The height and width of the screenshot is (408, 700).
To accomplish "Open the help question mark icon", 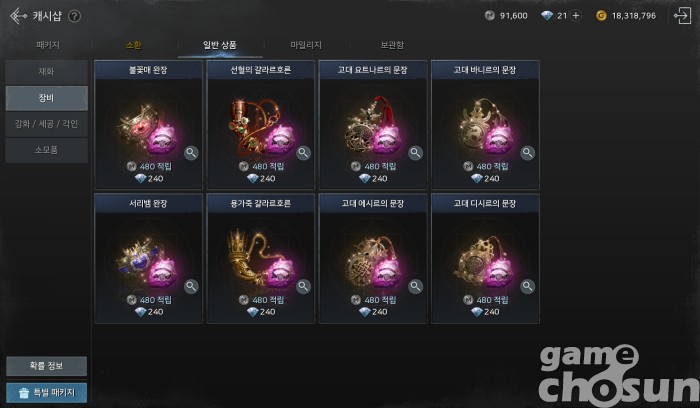I will 75,17.
